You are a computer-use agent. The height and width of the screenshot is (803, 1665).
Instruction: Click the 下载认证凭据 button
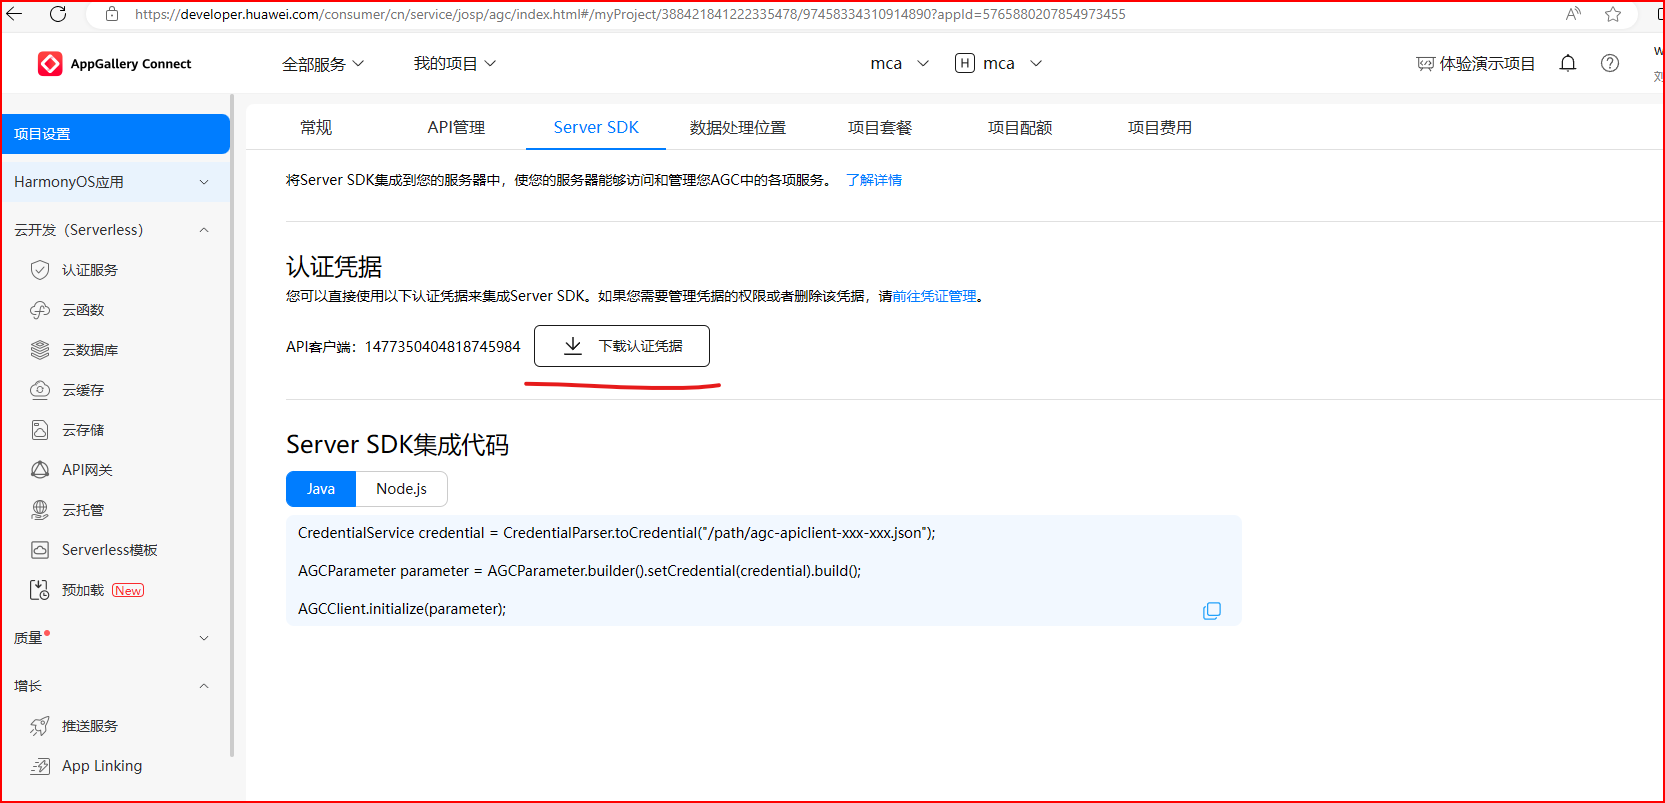[622, 346]
